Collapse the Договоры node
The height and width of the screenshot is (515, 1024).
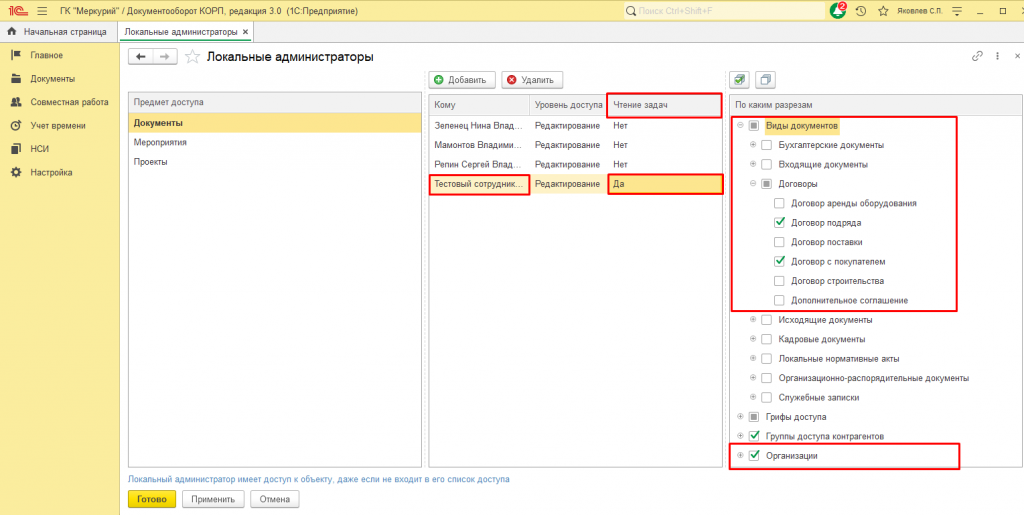[x=753, y=184]
